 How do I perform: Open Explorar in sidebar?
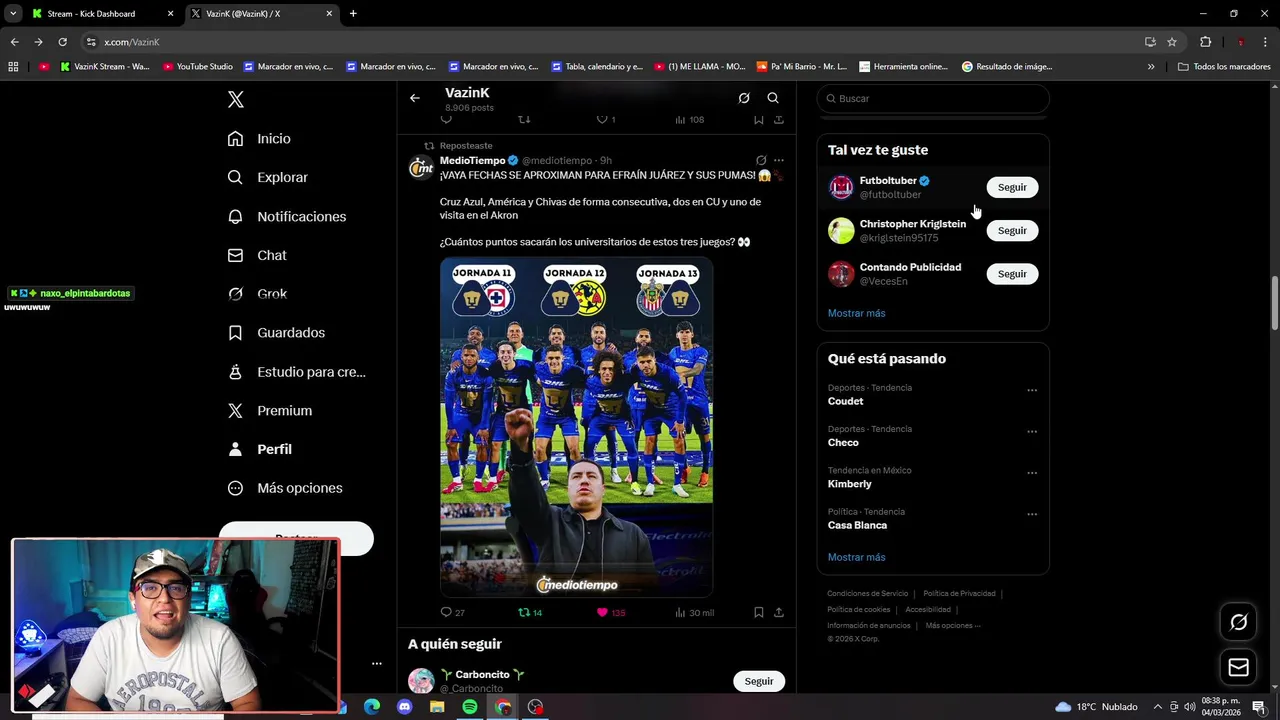click(267, 177)
